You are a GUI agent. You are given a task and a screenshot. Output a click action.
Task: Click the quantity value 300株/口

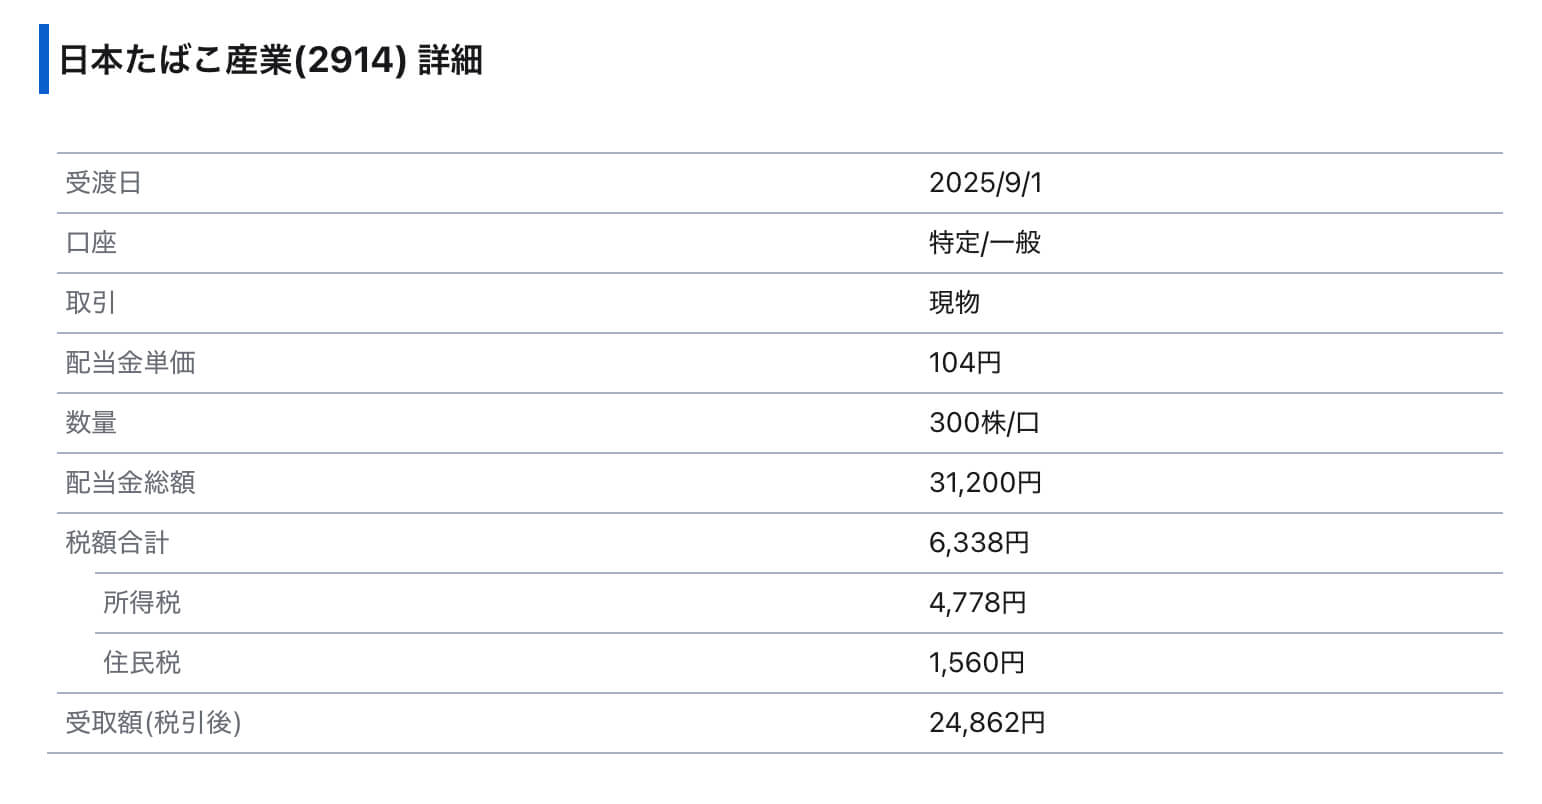(984, 423)
